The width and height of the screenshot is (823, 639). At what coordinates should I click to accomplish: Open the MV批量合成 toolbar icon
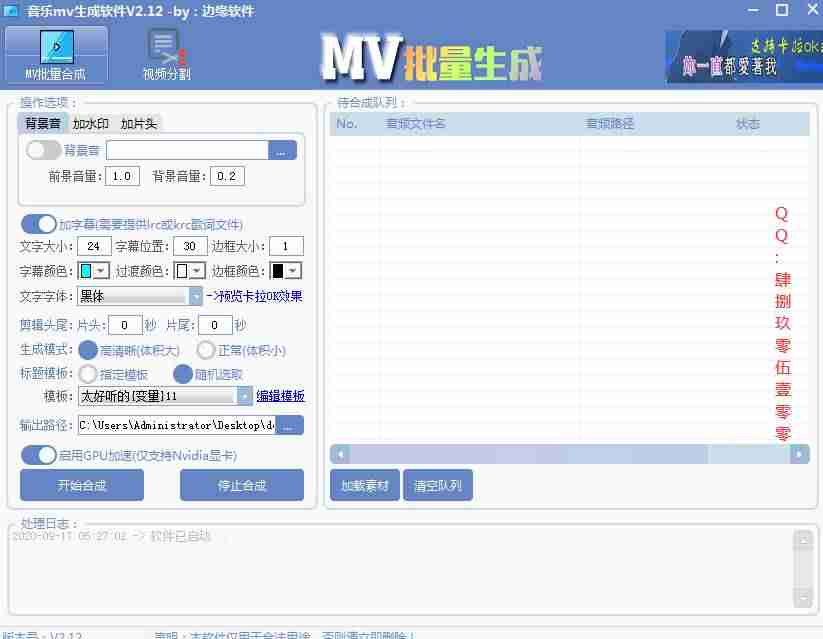[56, 55]
